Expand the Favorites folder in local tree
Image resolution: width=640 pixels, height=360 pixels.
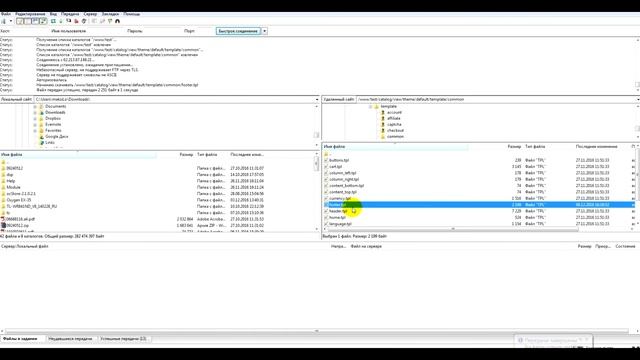point(35,131)
